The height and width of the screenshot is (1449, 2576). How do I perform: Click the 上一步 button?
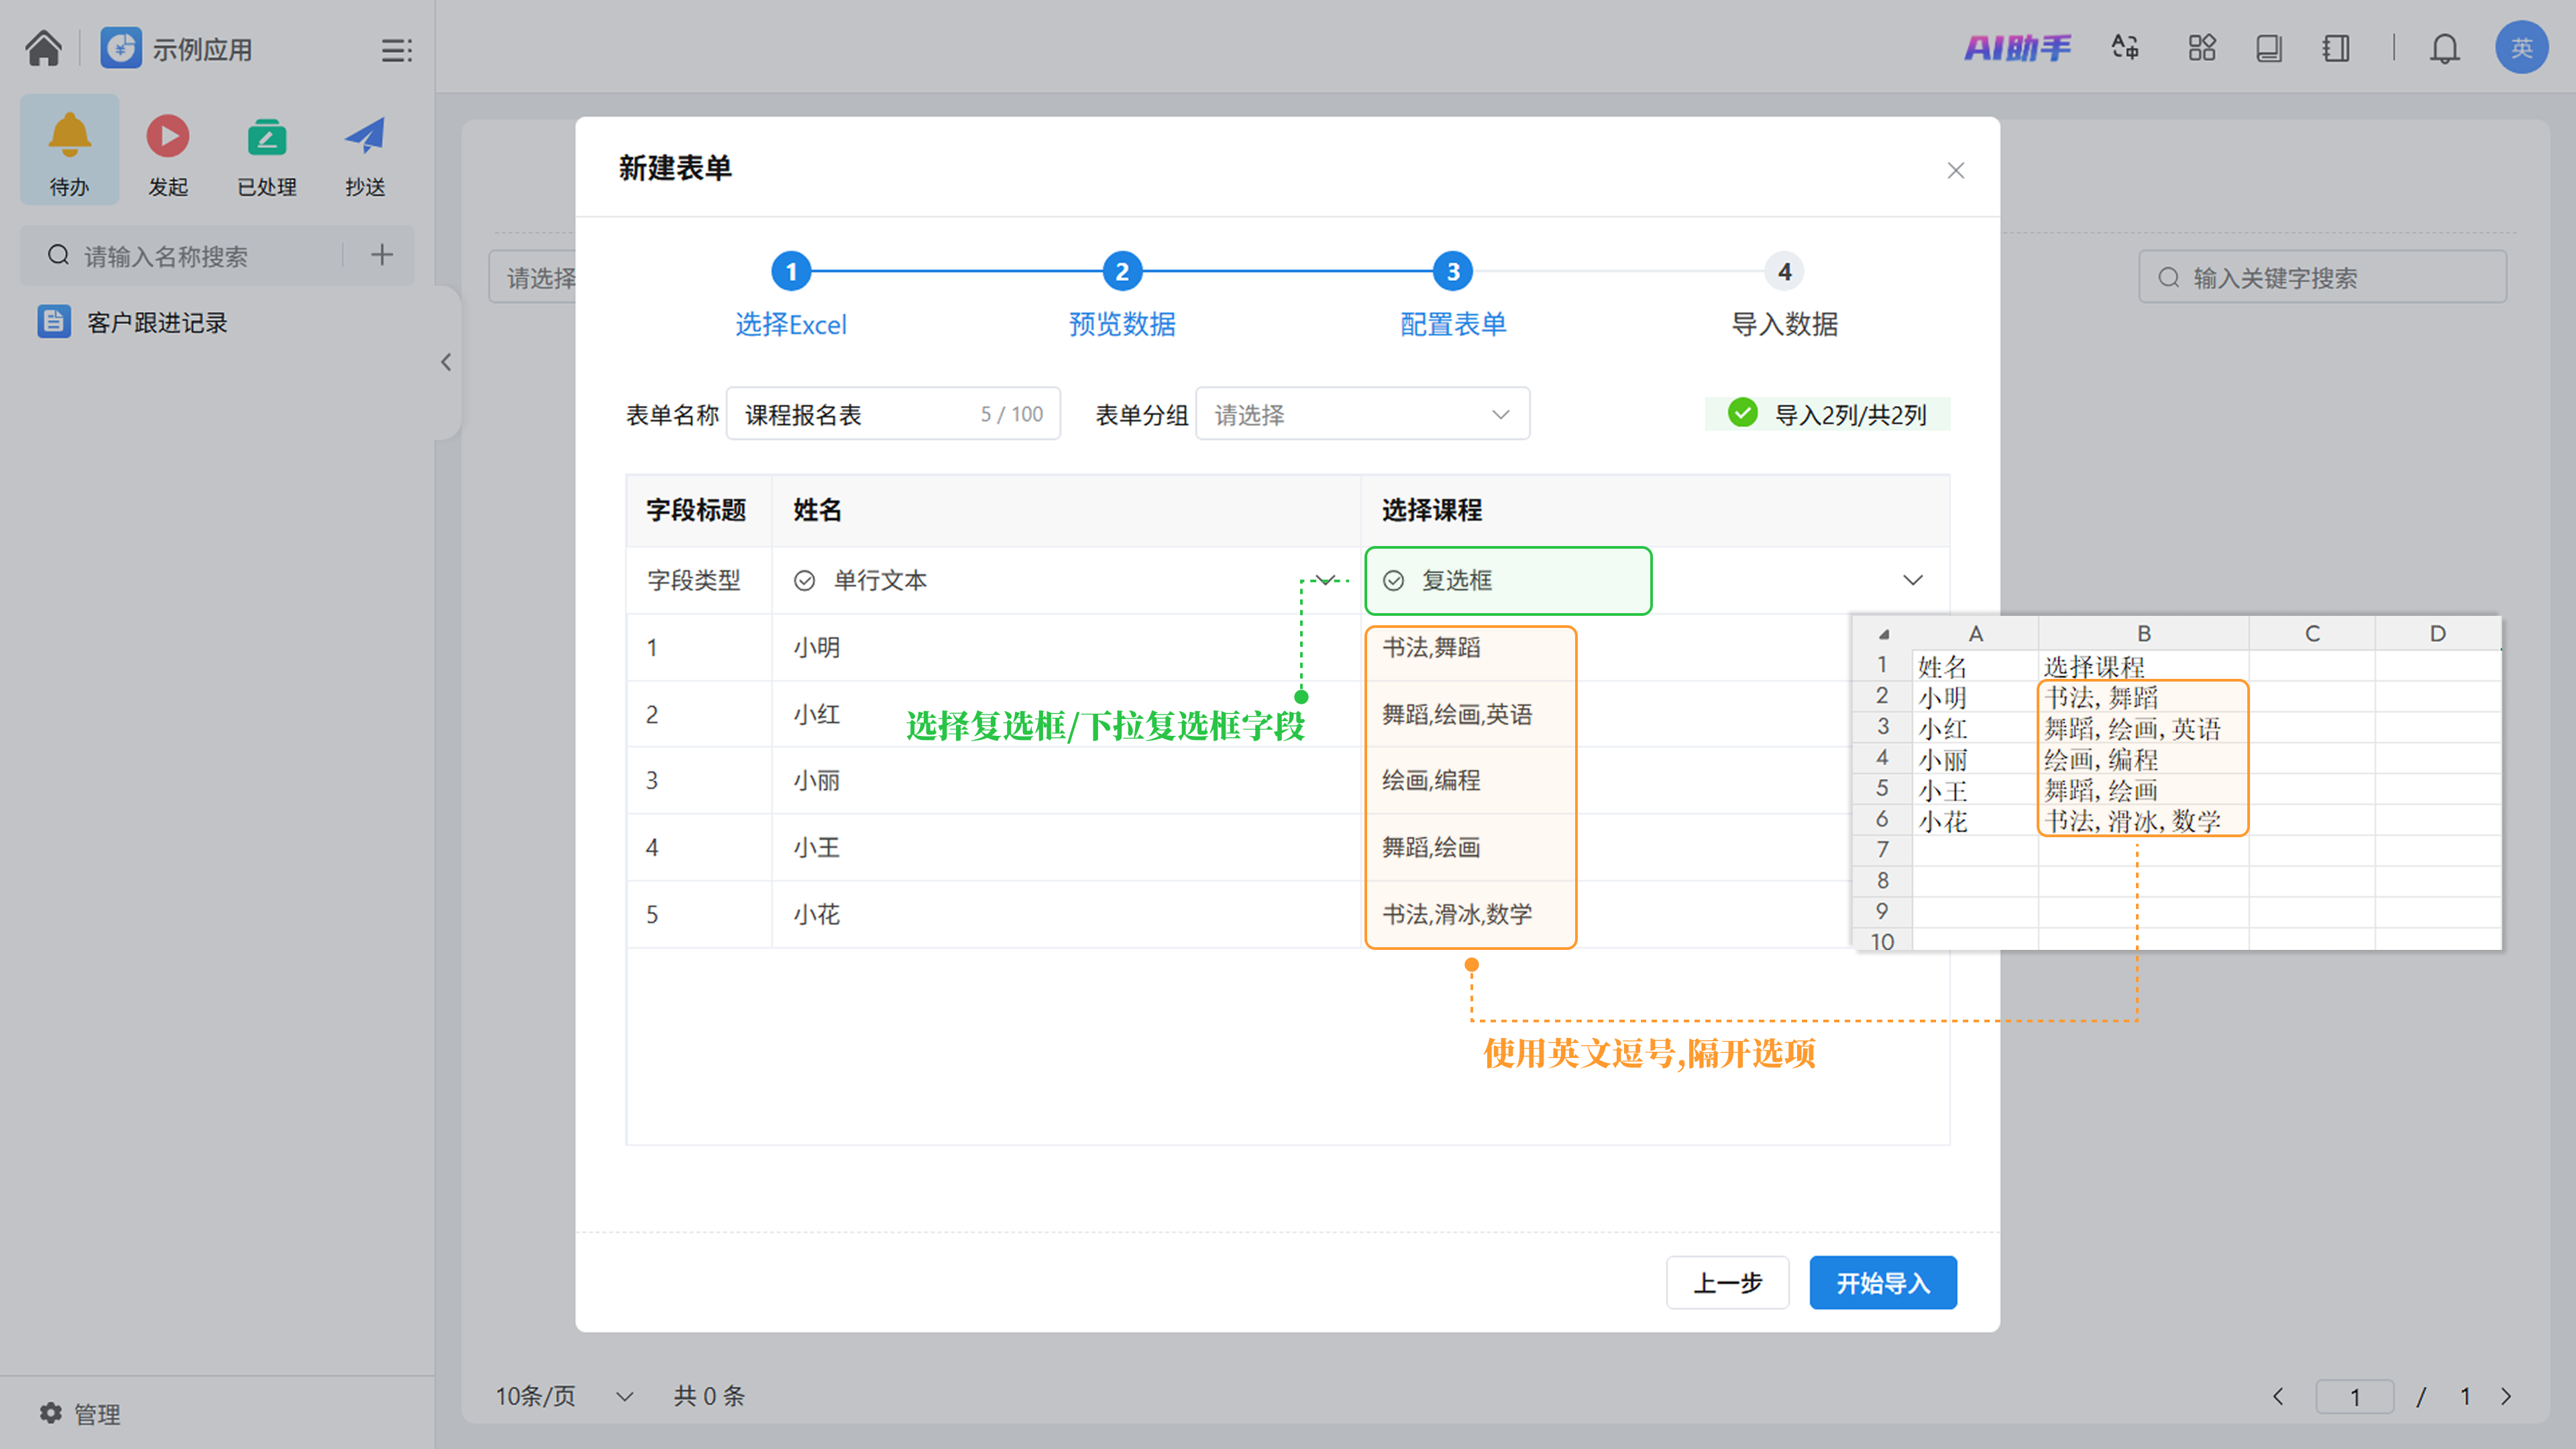click(x=1727, y=1282)
